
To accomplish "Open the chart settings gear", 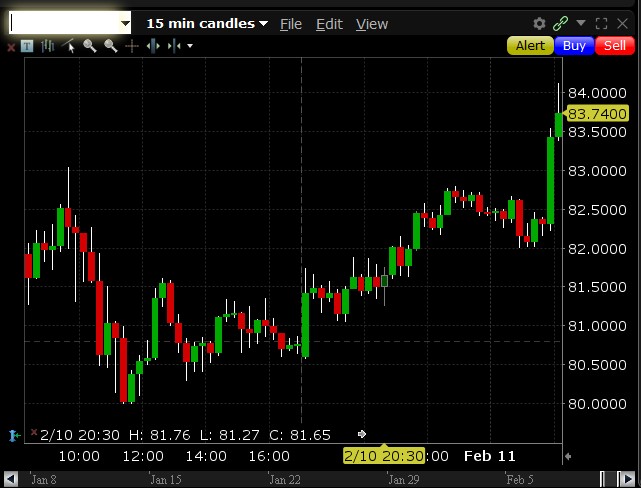I will (540, 24).
